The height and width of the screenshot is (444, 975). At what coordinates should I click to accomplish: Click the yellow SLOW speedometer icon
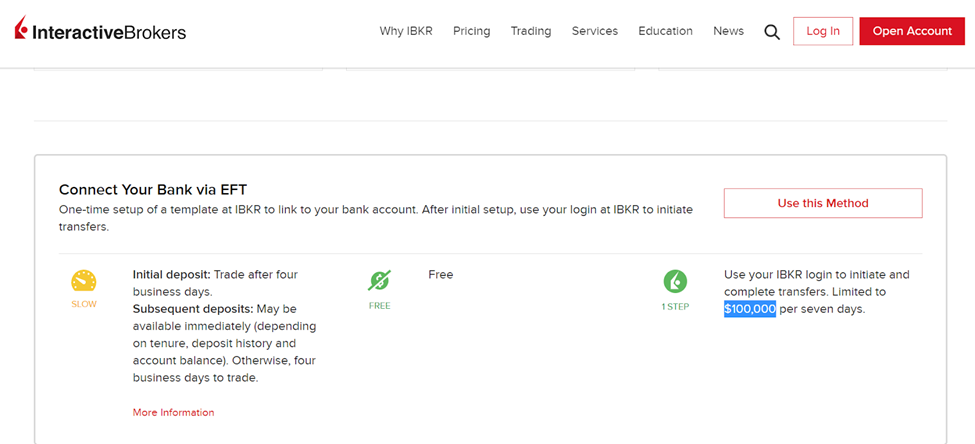pyautogui.click(x=84, y=281)
